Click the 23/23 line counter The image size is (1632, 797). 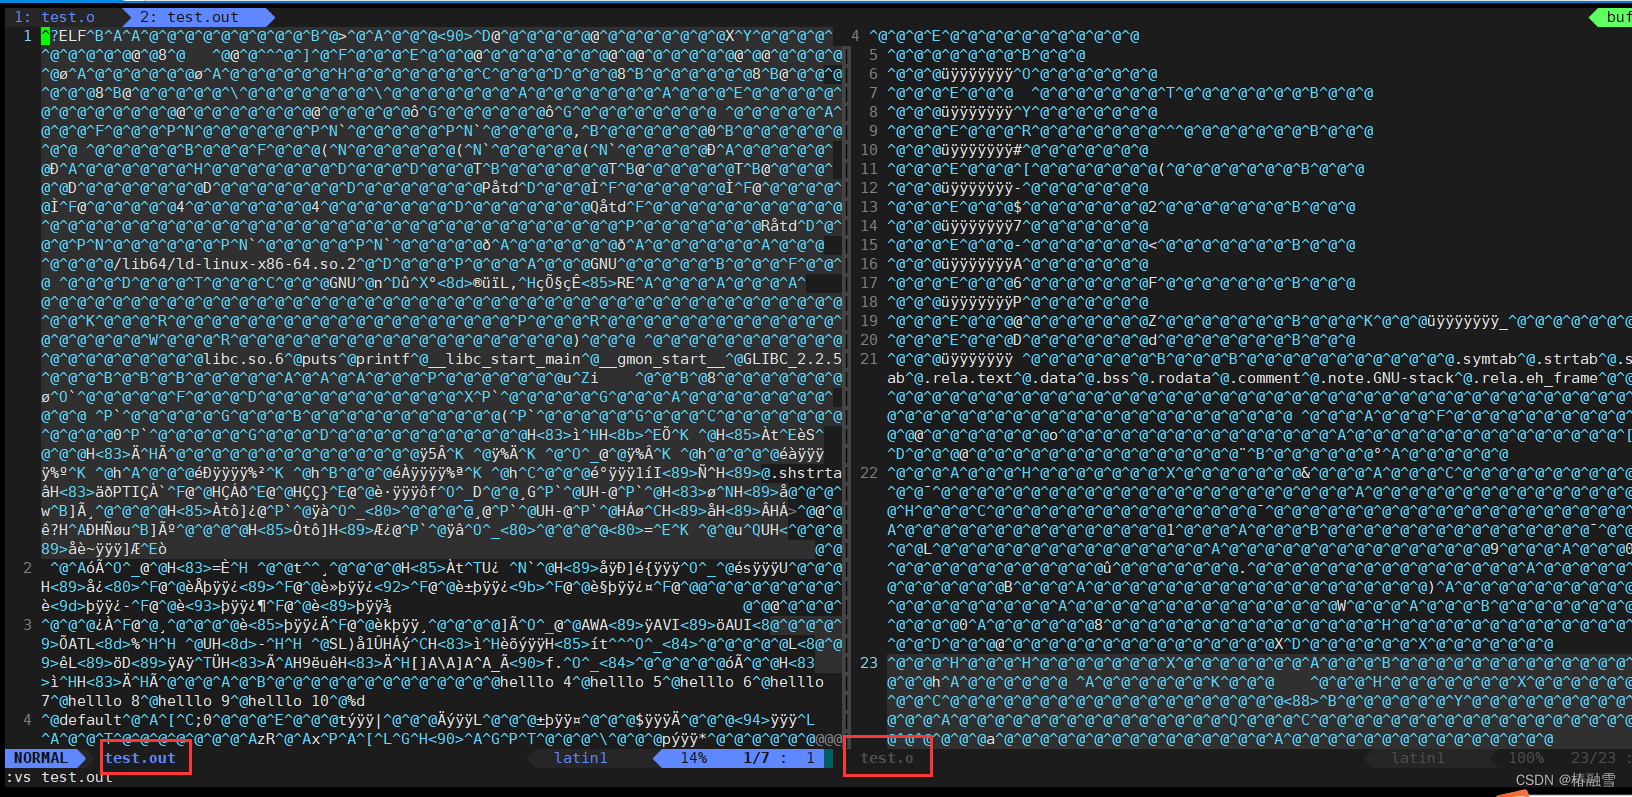click(x=1593, y=758)
